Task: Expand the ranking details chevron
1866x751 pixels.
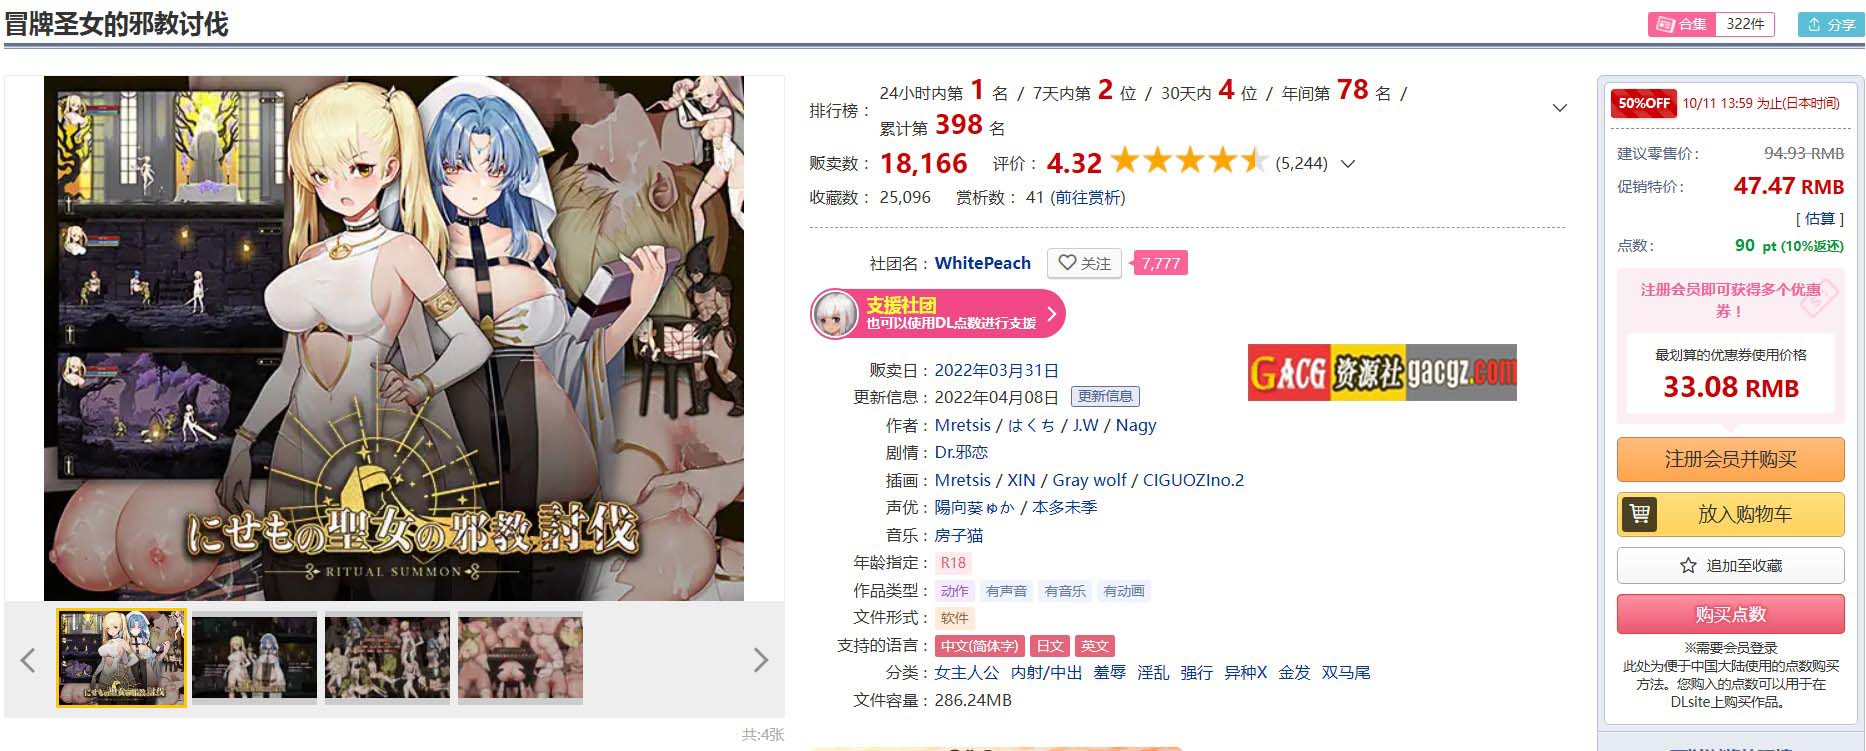Action: [1559, 108]
